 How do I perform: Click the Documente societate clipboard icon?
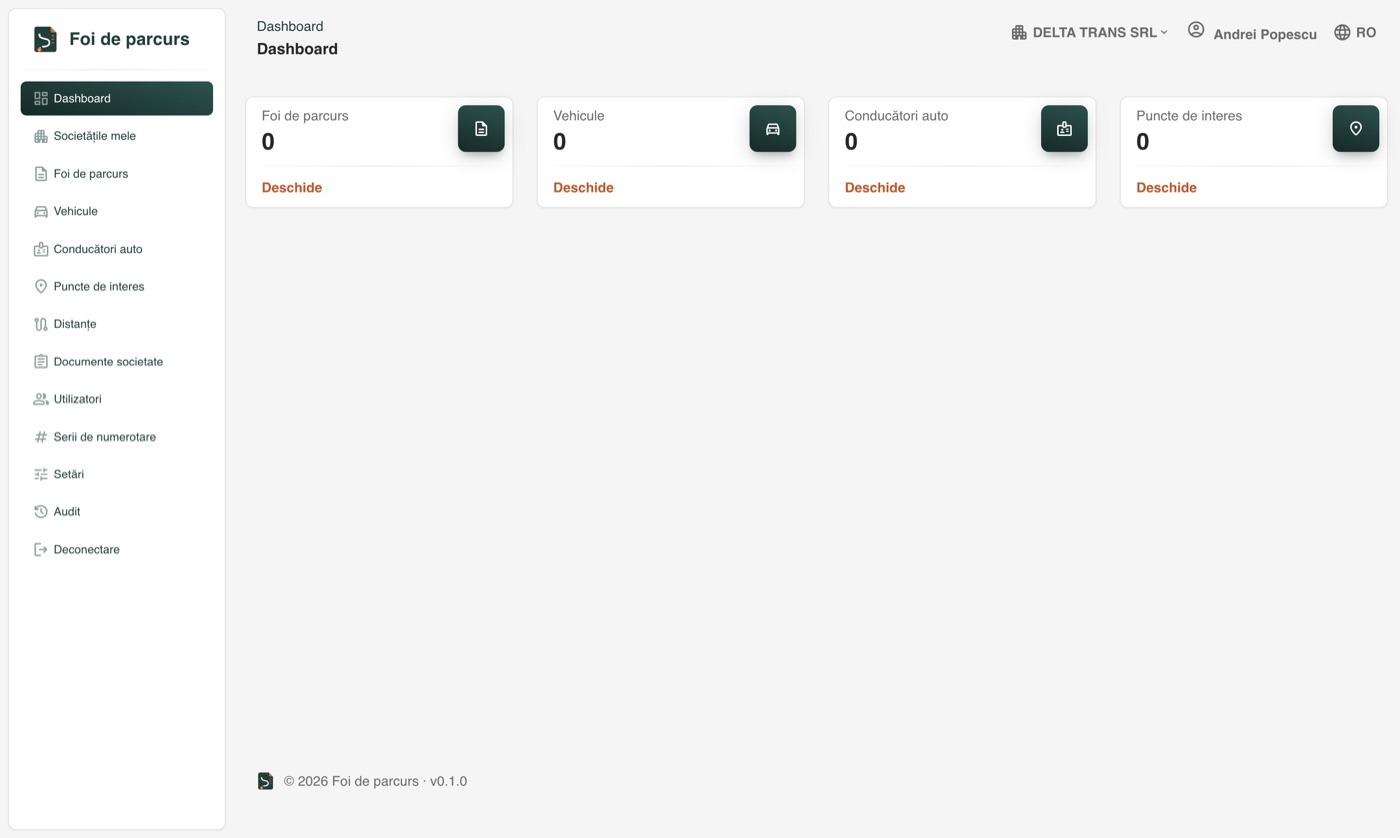[x=41, y=361]
